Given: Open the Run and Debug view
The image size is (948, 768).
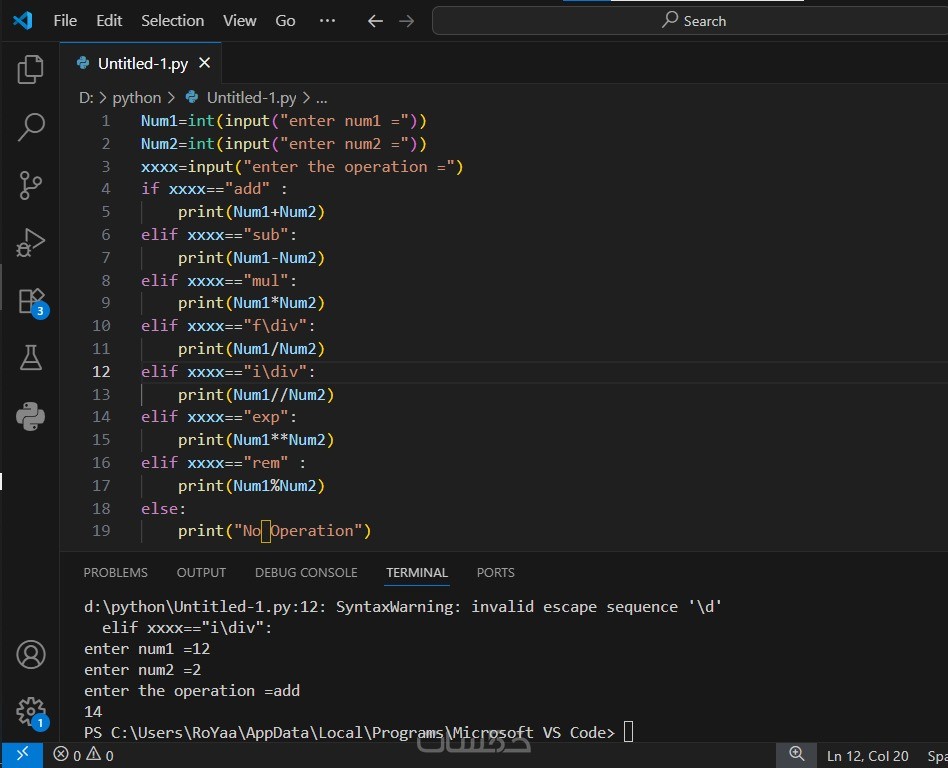Looking at the screenshot, I should pyautogui.click(x=31, y=242).
